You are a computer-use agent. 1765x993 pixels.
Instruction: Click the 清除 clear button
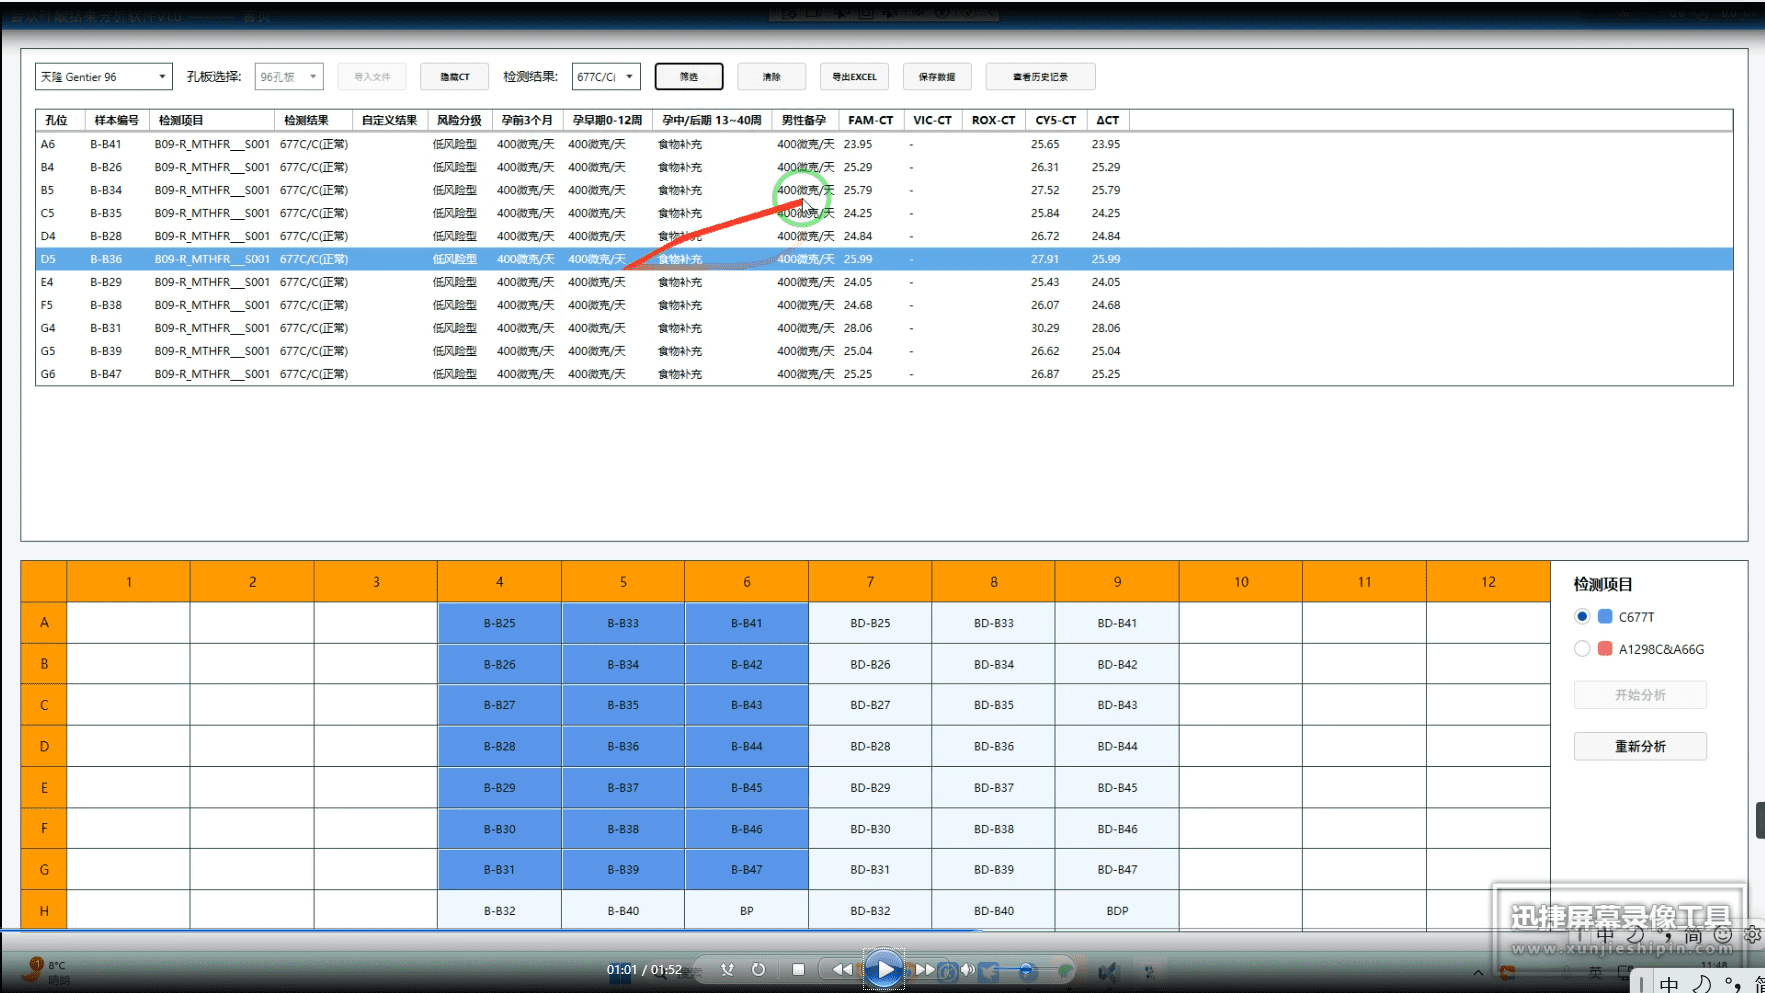tap(772, 77)
